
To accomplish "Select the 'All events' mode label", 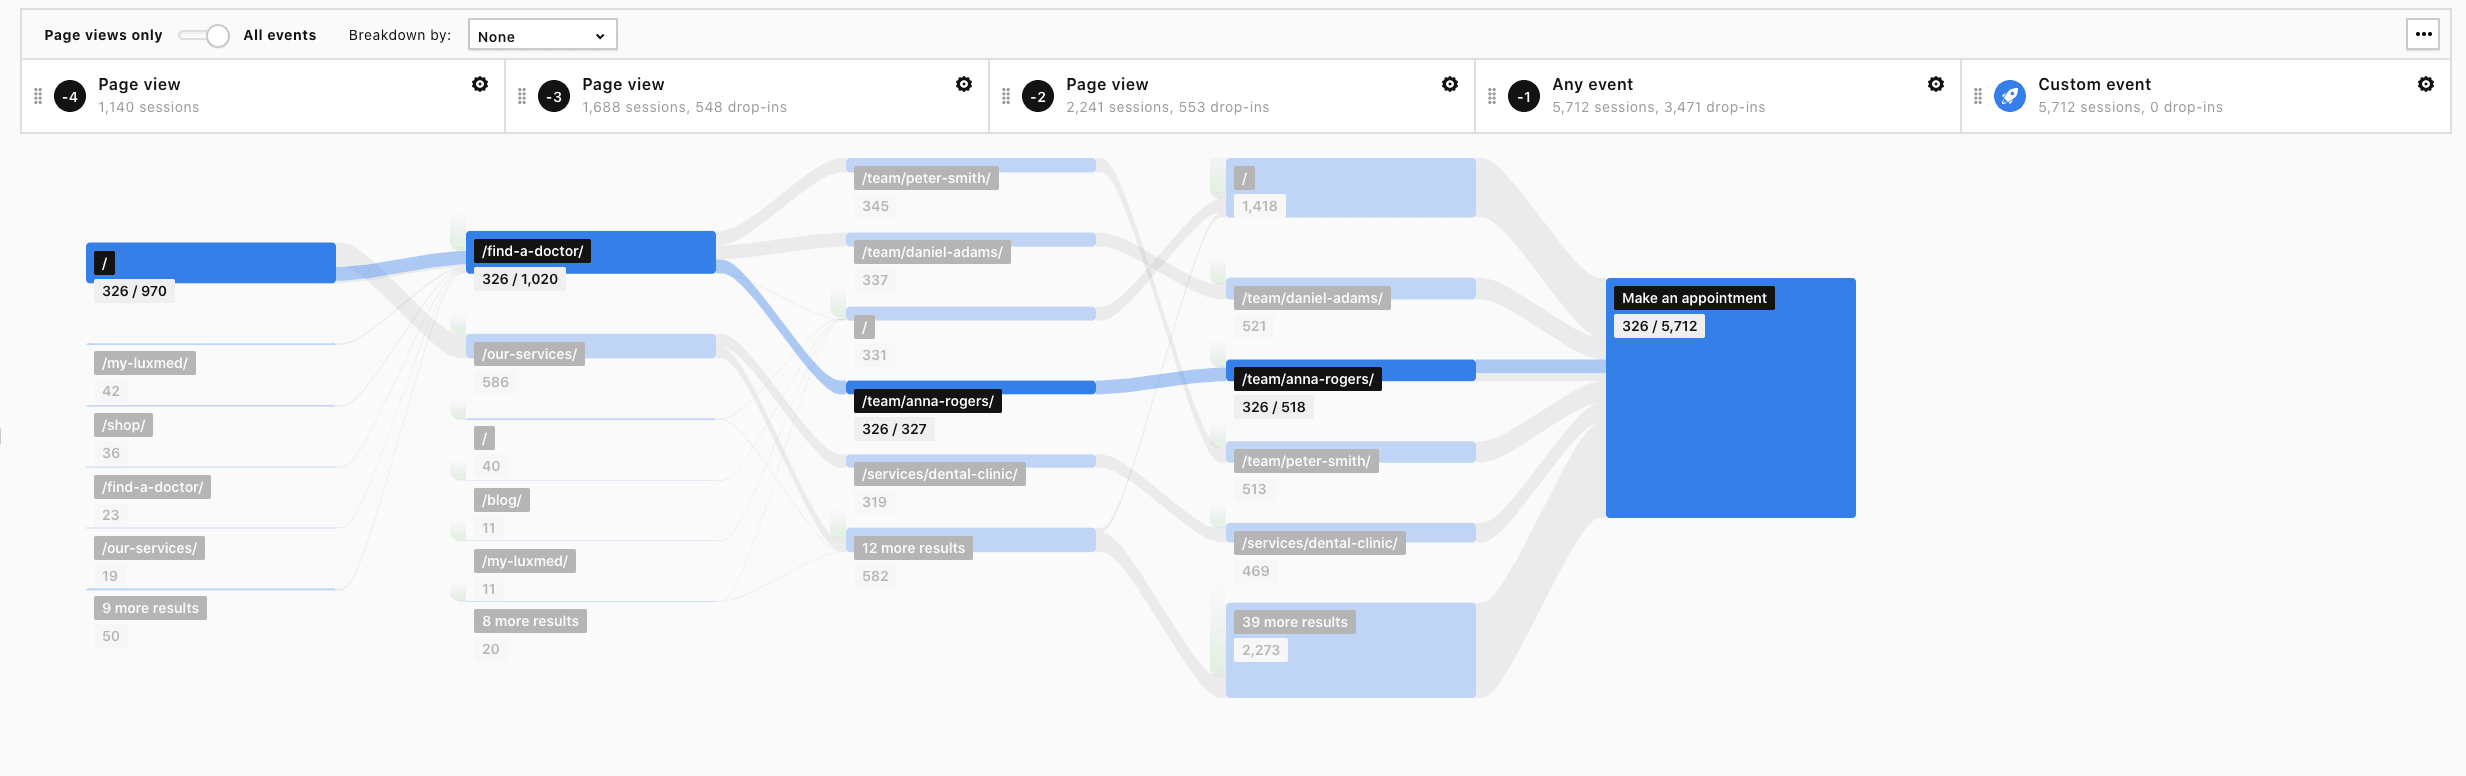I will coord(280,35).
